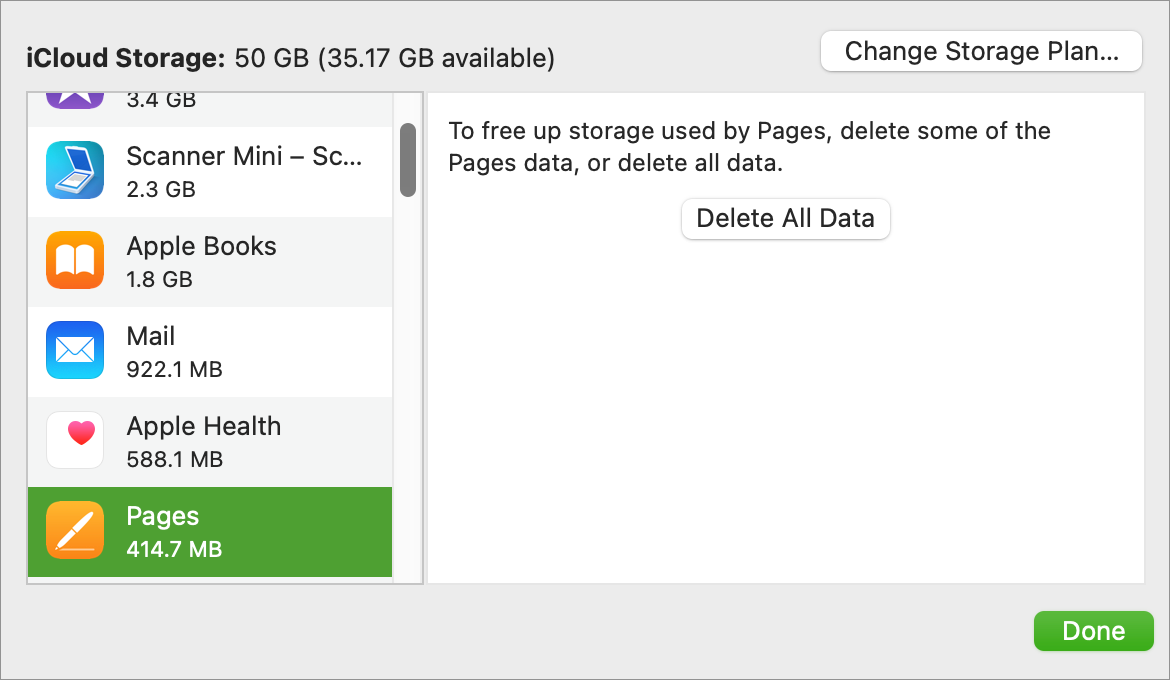
Task: Select Apple Books in the storage list
Action: tap(210, 262)
